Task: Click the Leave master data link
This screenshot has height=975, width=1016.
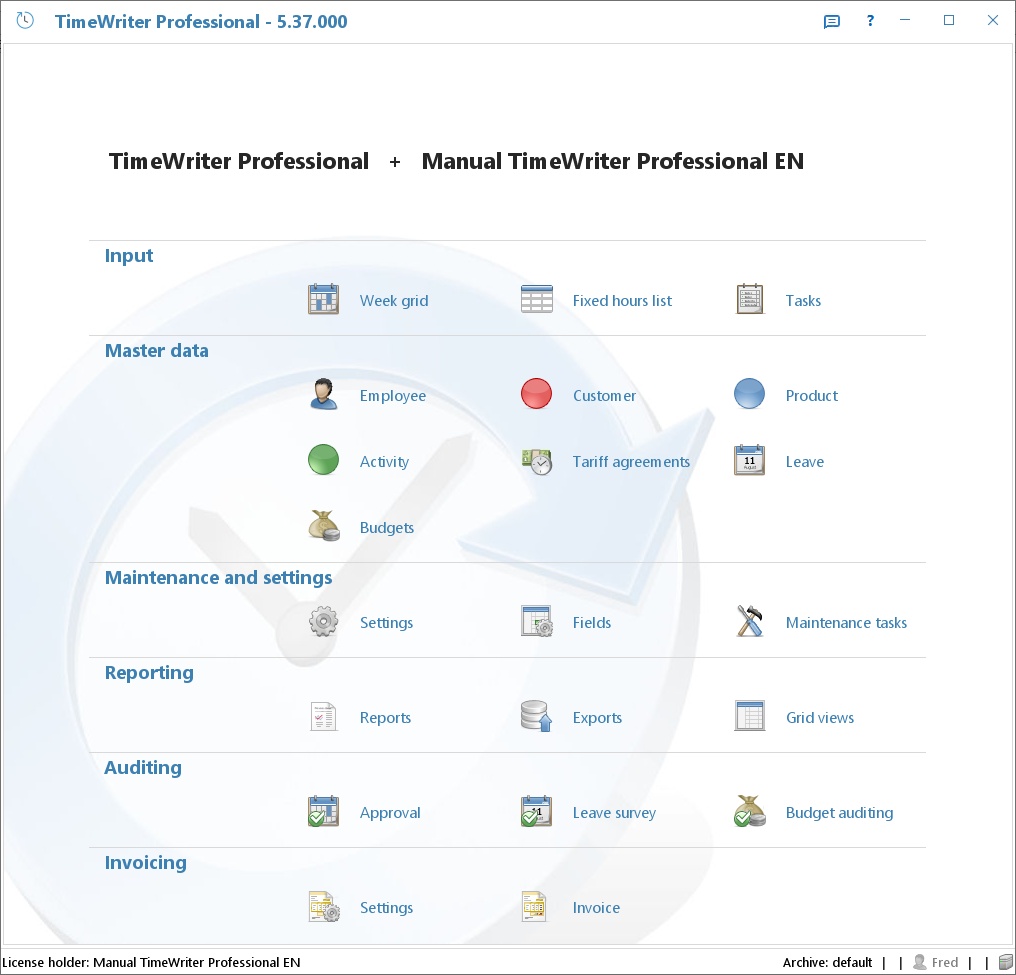Action: (805, 462)
